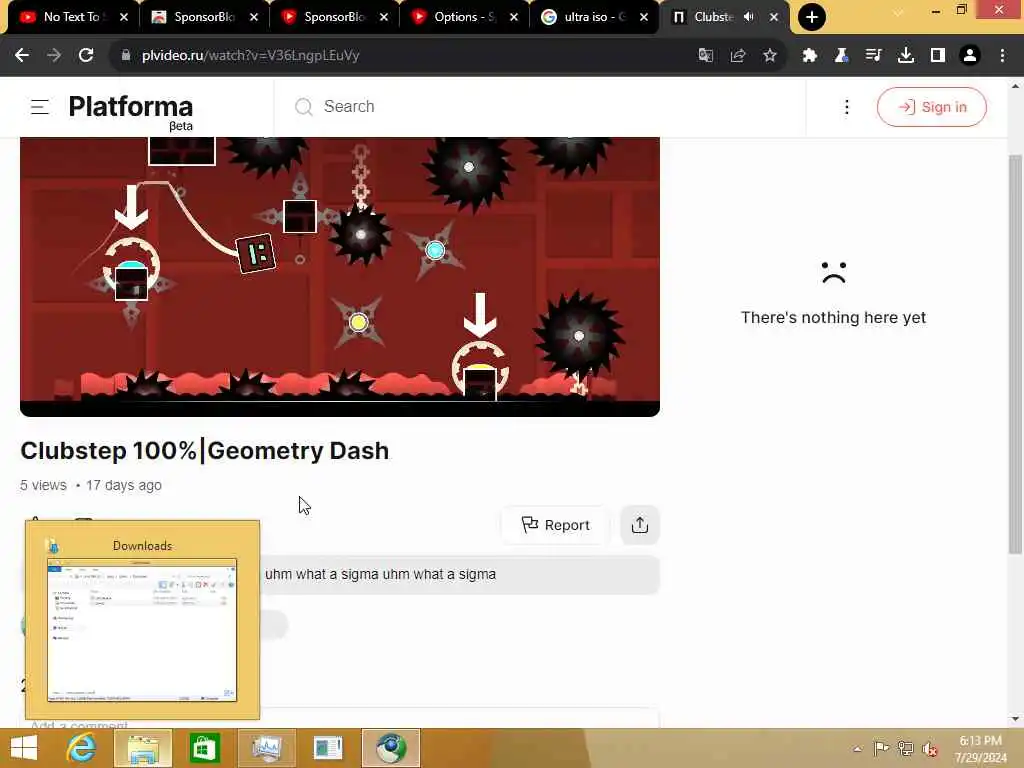Mute the Clubstep tab audio icon
Image resolution: width=1024 pixels, height=768 pixels.
coord(749,17)
